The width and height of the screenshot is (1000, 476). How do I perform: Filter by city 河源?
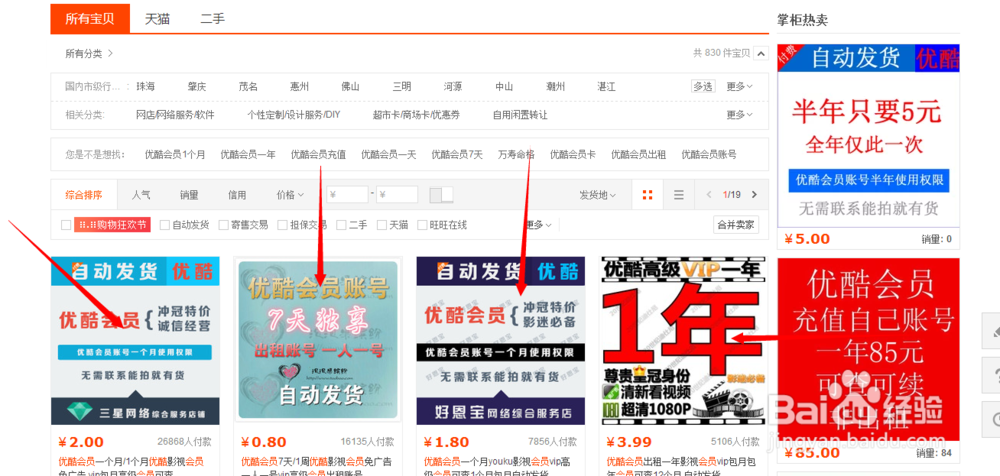453,86
